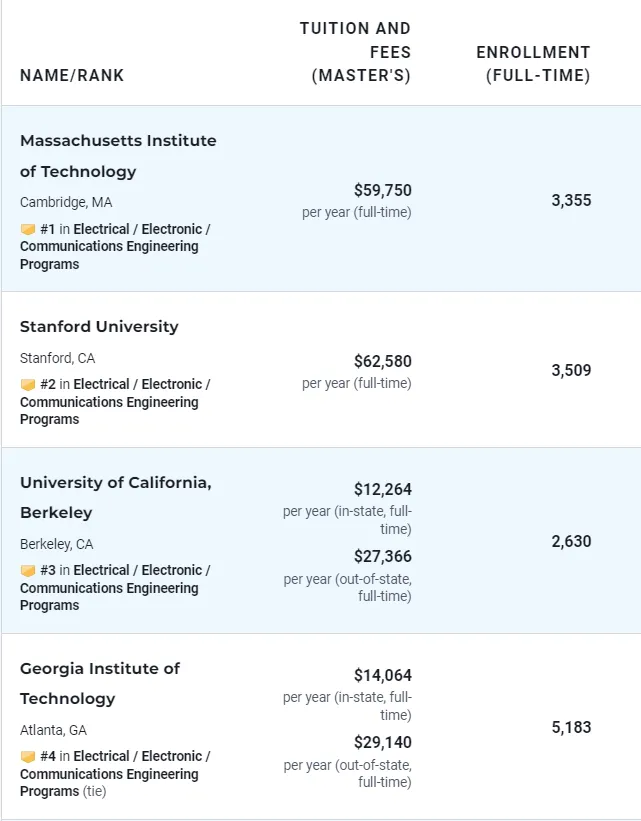The image size is (641, 821).
Task: Click the NAME/RANK column header
Action: pos(72,75)
